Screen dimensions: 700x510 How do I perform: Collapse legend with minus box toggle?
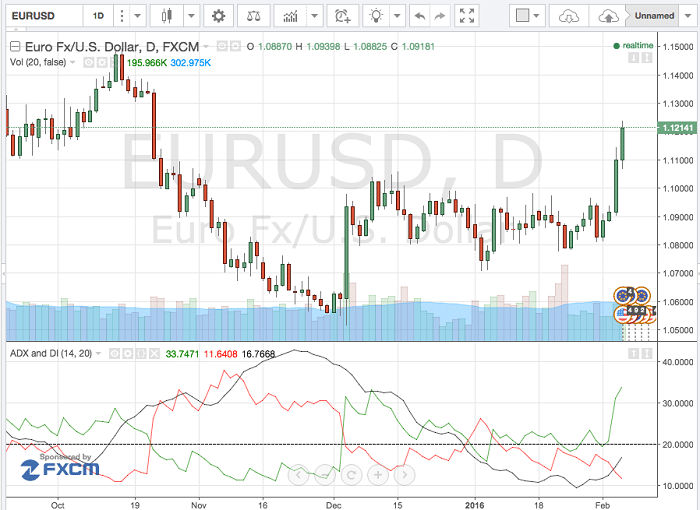[15, 46]
